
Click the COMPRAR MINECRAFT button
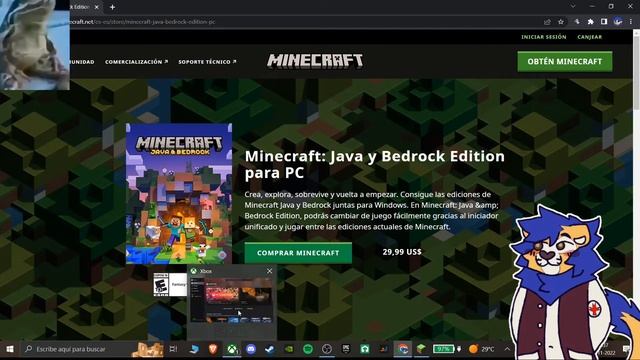coord(298,253)
